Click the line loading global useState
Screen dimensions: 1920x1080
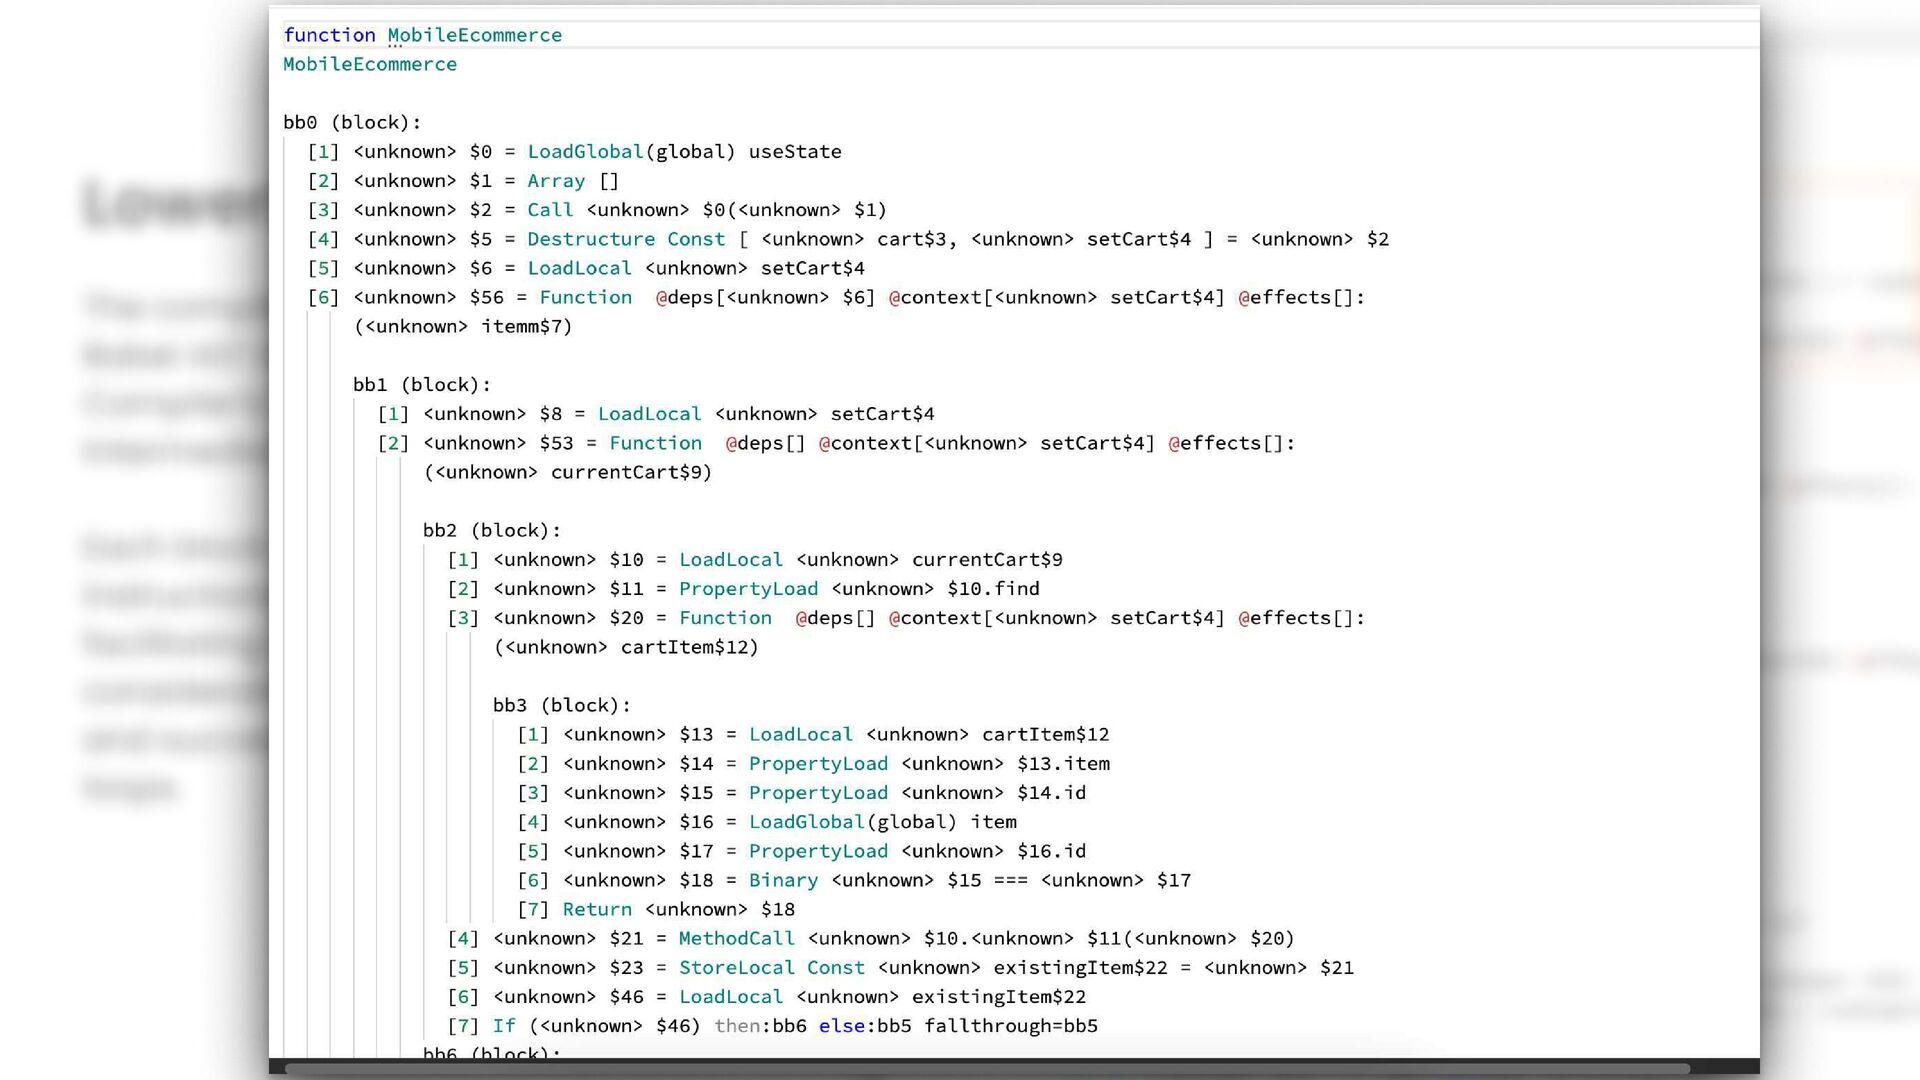click(574, 152)
